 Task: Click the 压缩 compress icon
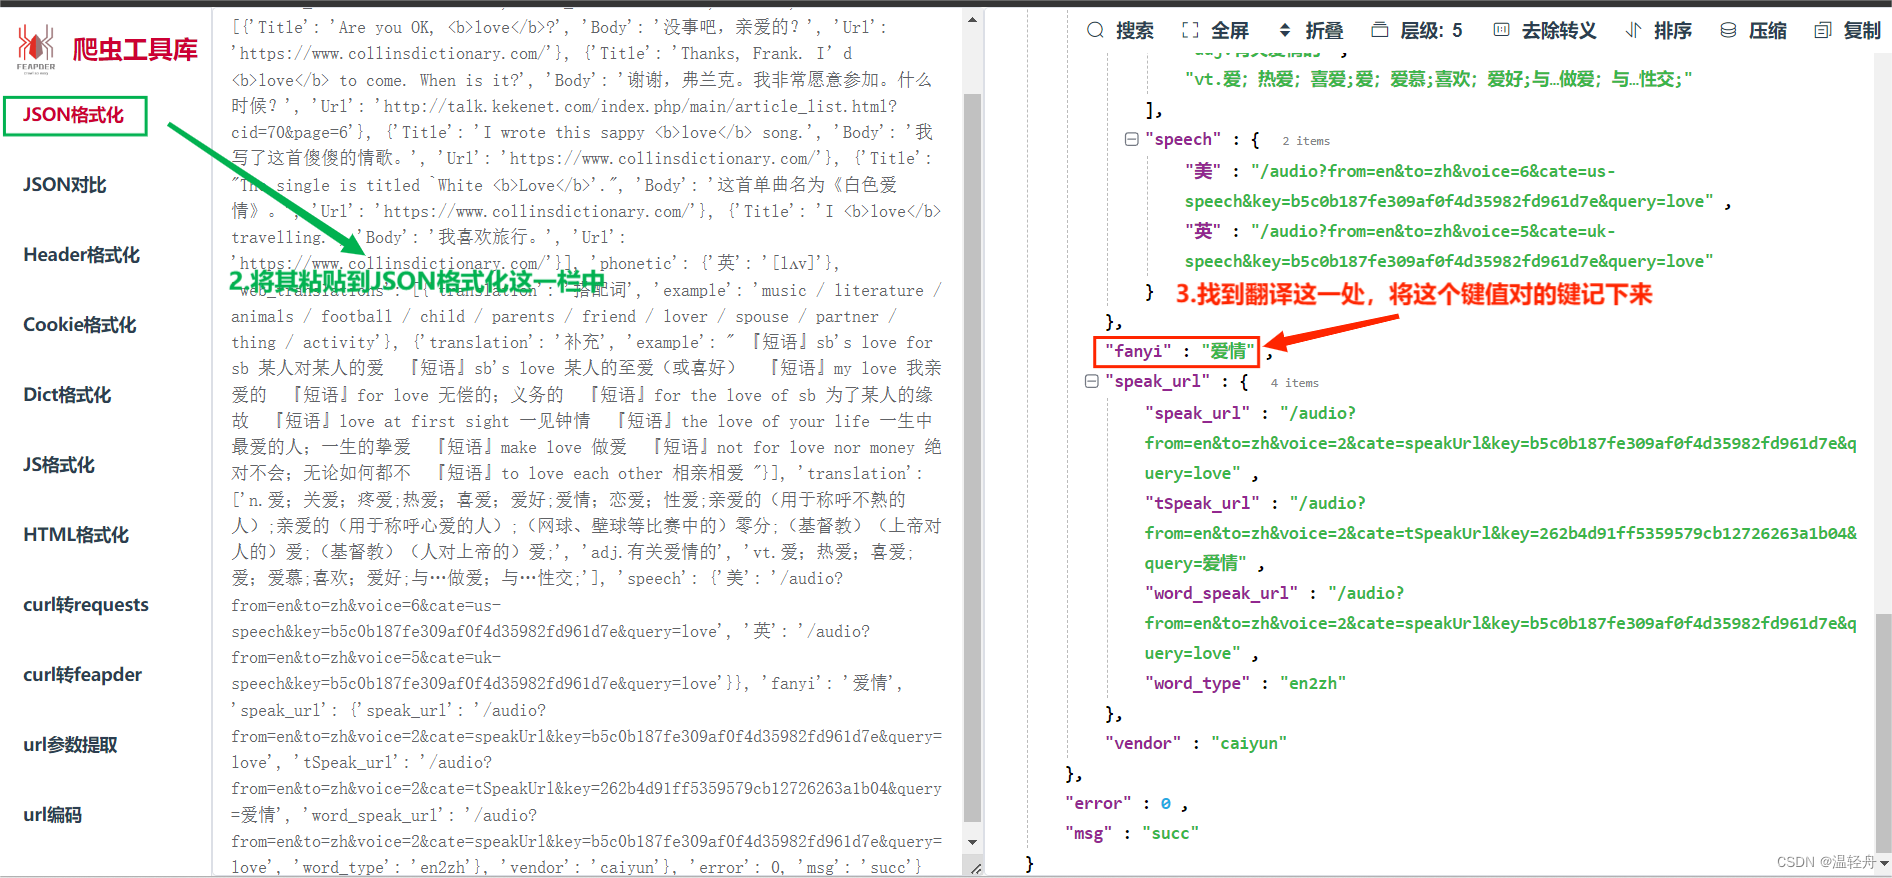point(1728,30)
